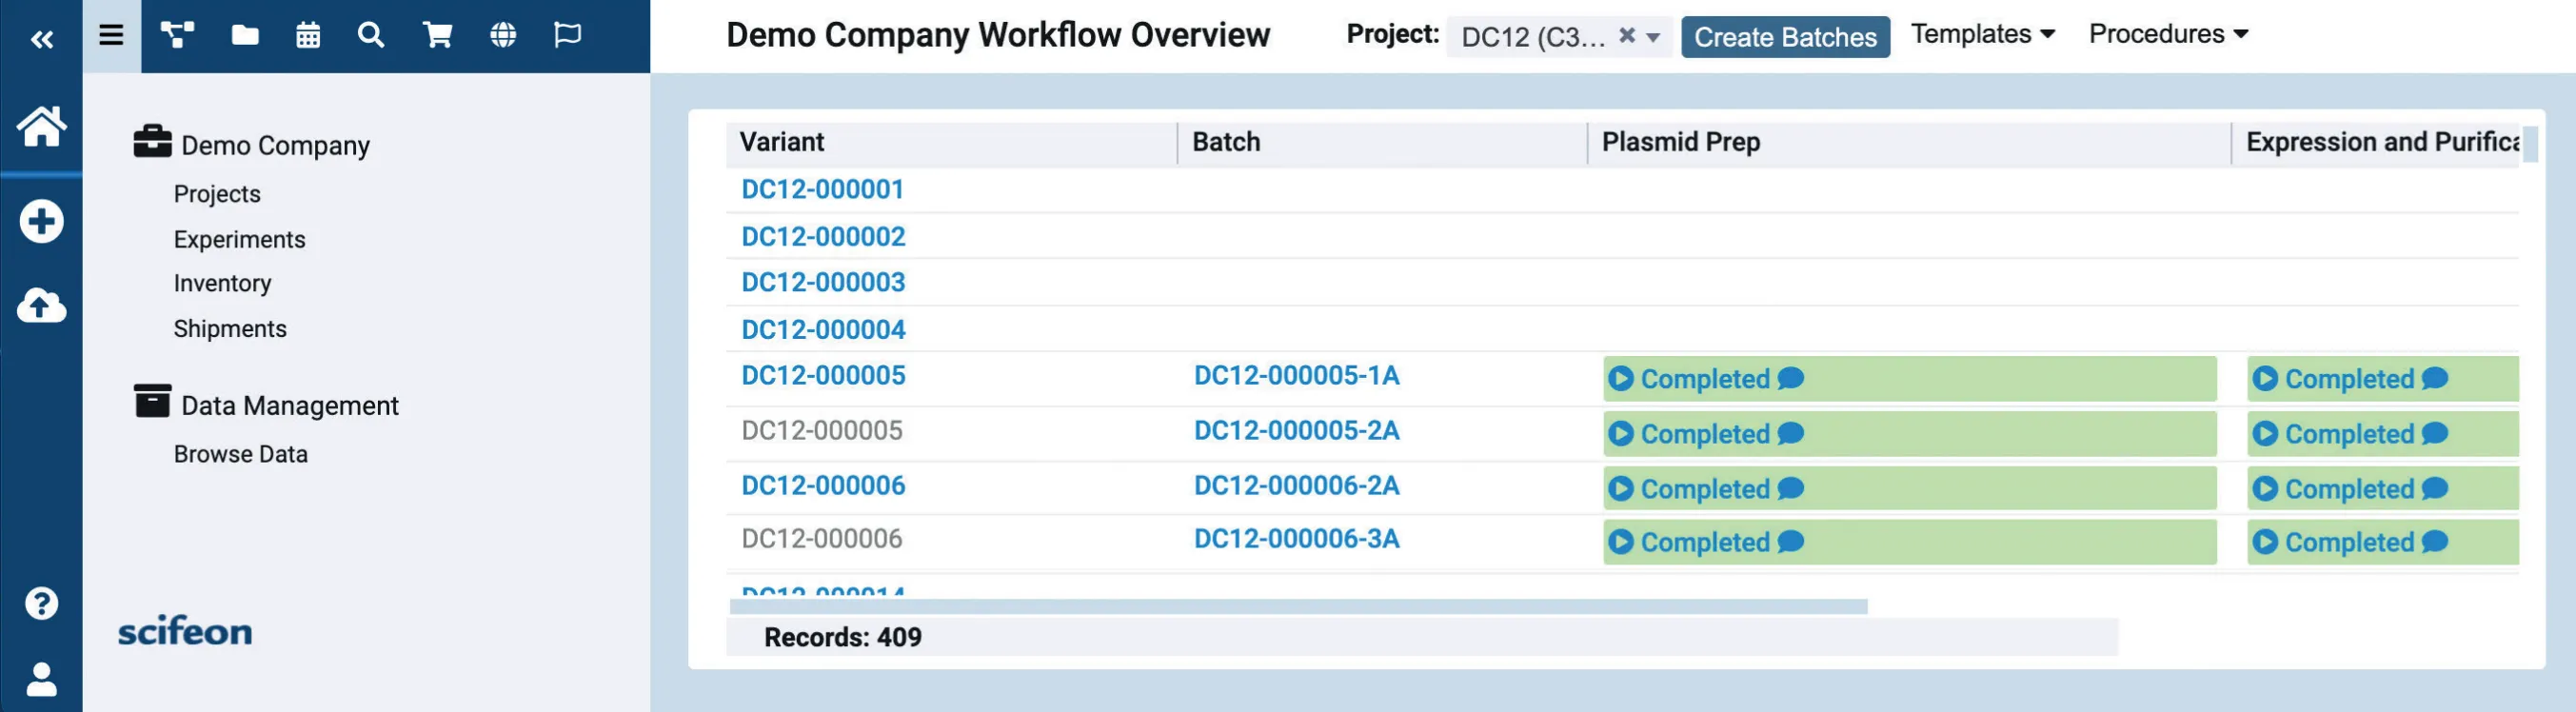Select Demo Company sidebar heading
The height and width of the screenshot is (712, 2576).
tap(275, 146)
